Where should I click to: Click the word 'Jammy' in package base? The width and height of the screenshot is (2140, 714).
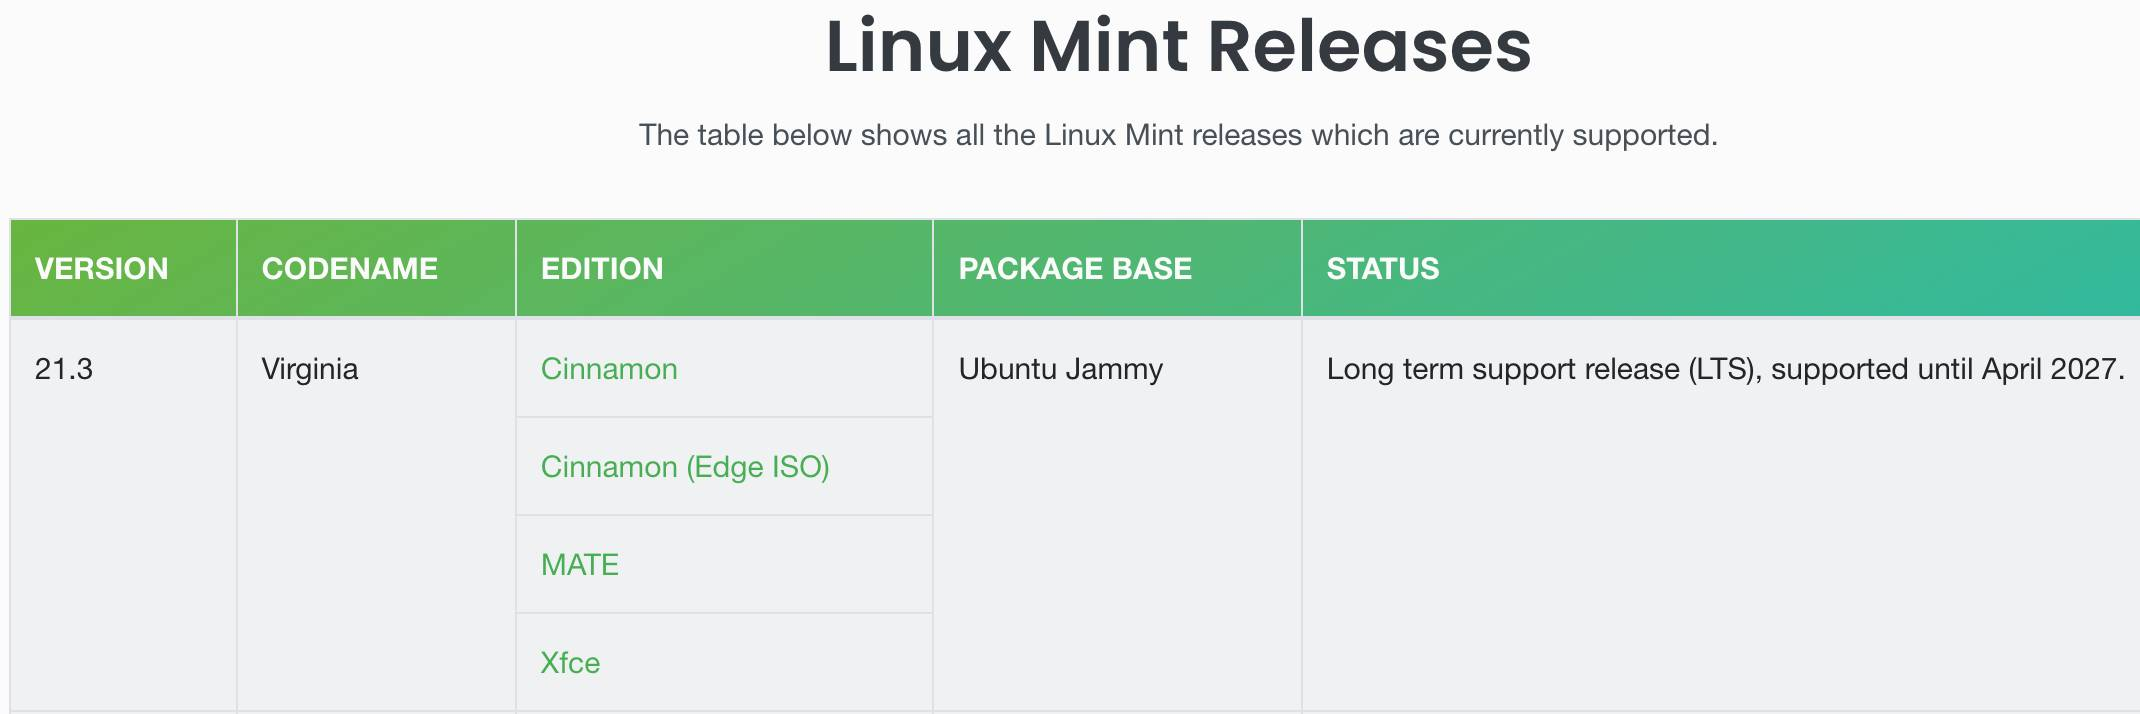coord(1114,369)
